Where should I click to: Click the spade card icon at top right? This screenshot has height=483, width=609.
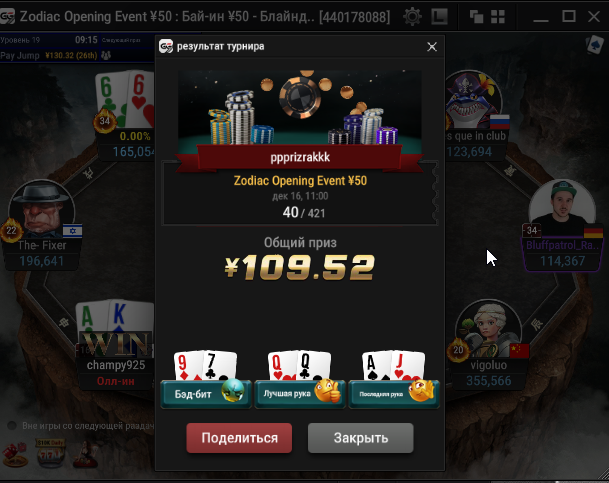pyautogui.click(x=595, y=45)
